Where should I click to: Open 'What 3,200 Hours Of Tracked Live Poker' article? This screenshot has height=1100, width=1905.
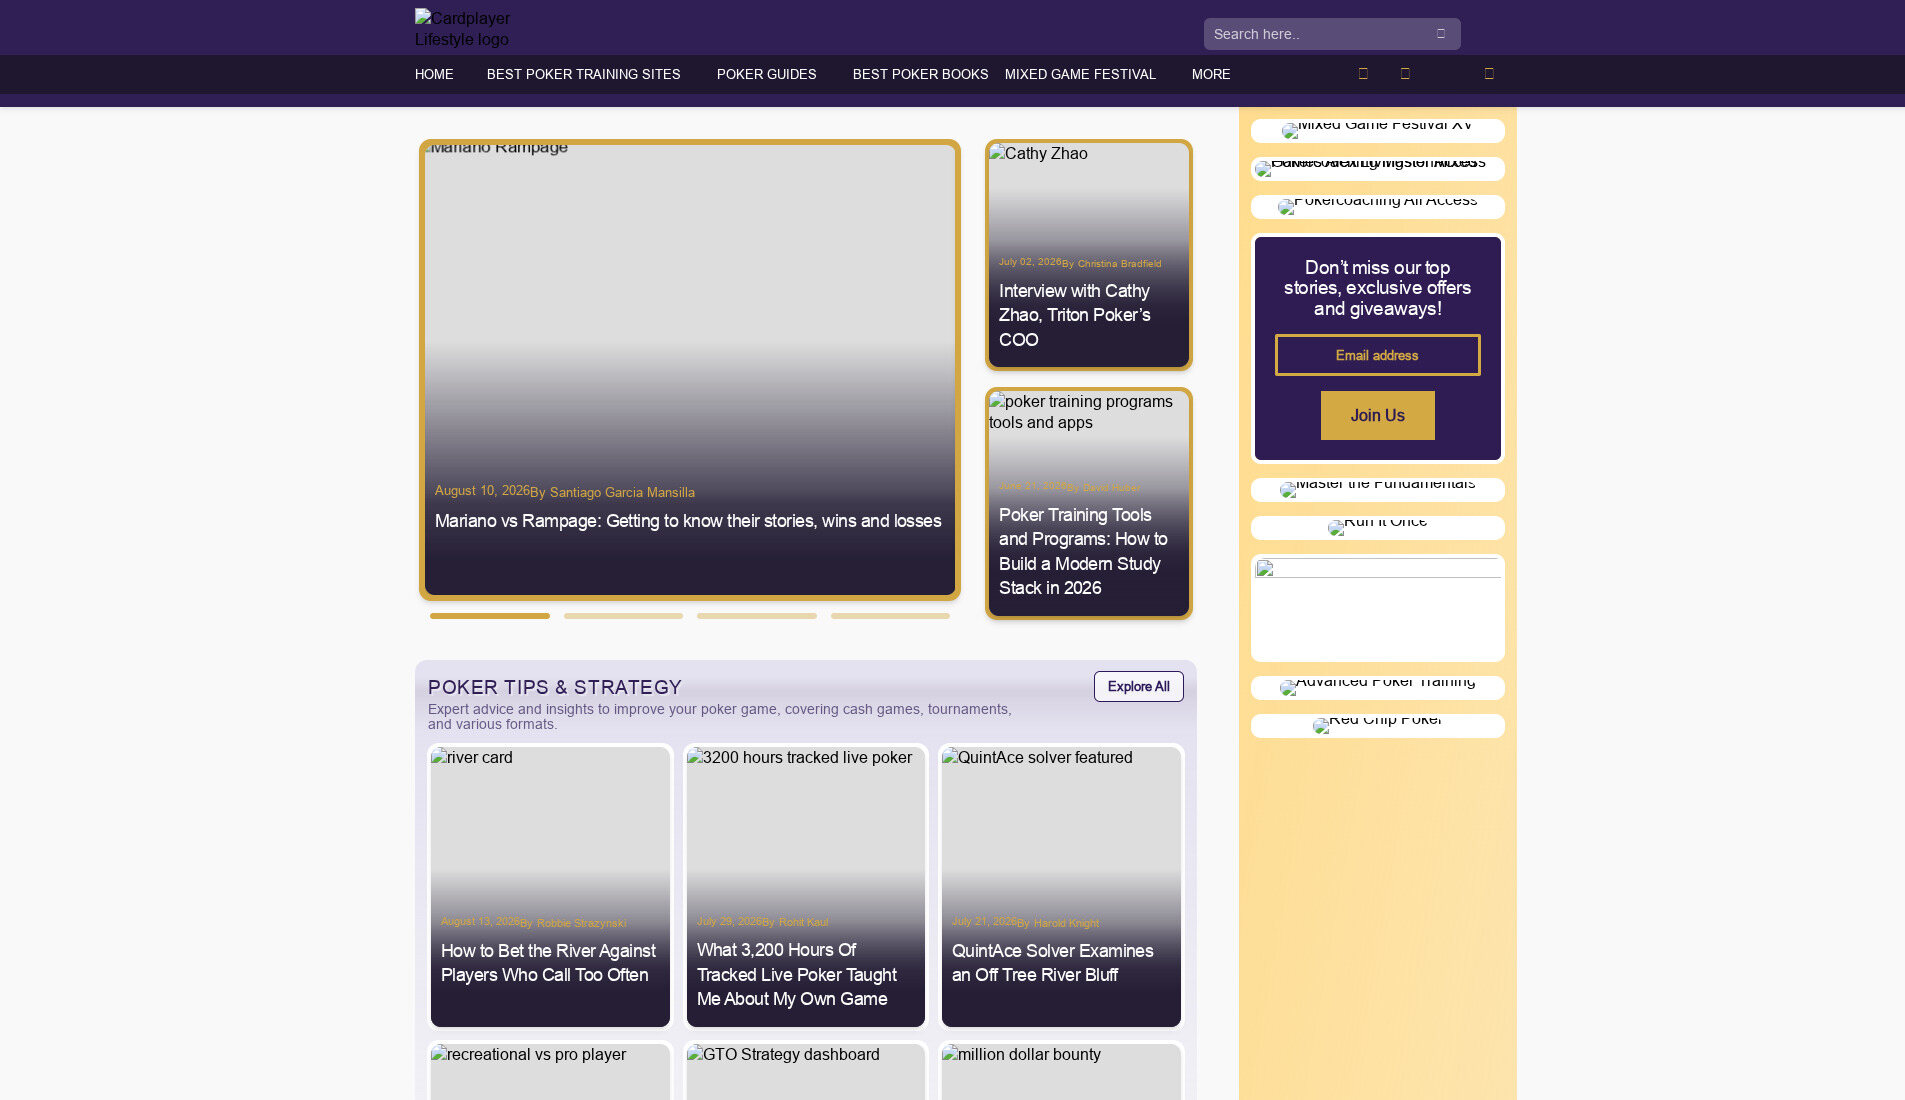797,974
